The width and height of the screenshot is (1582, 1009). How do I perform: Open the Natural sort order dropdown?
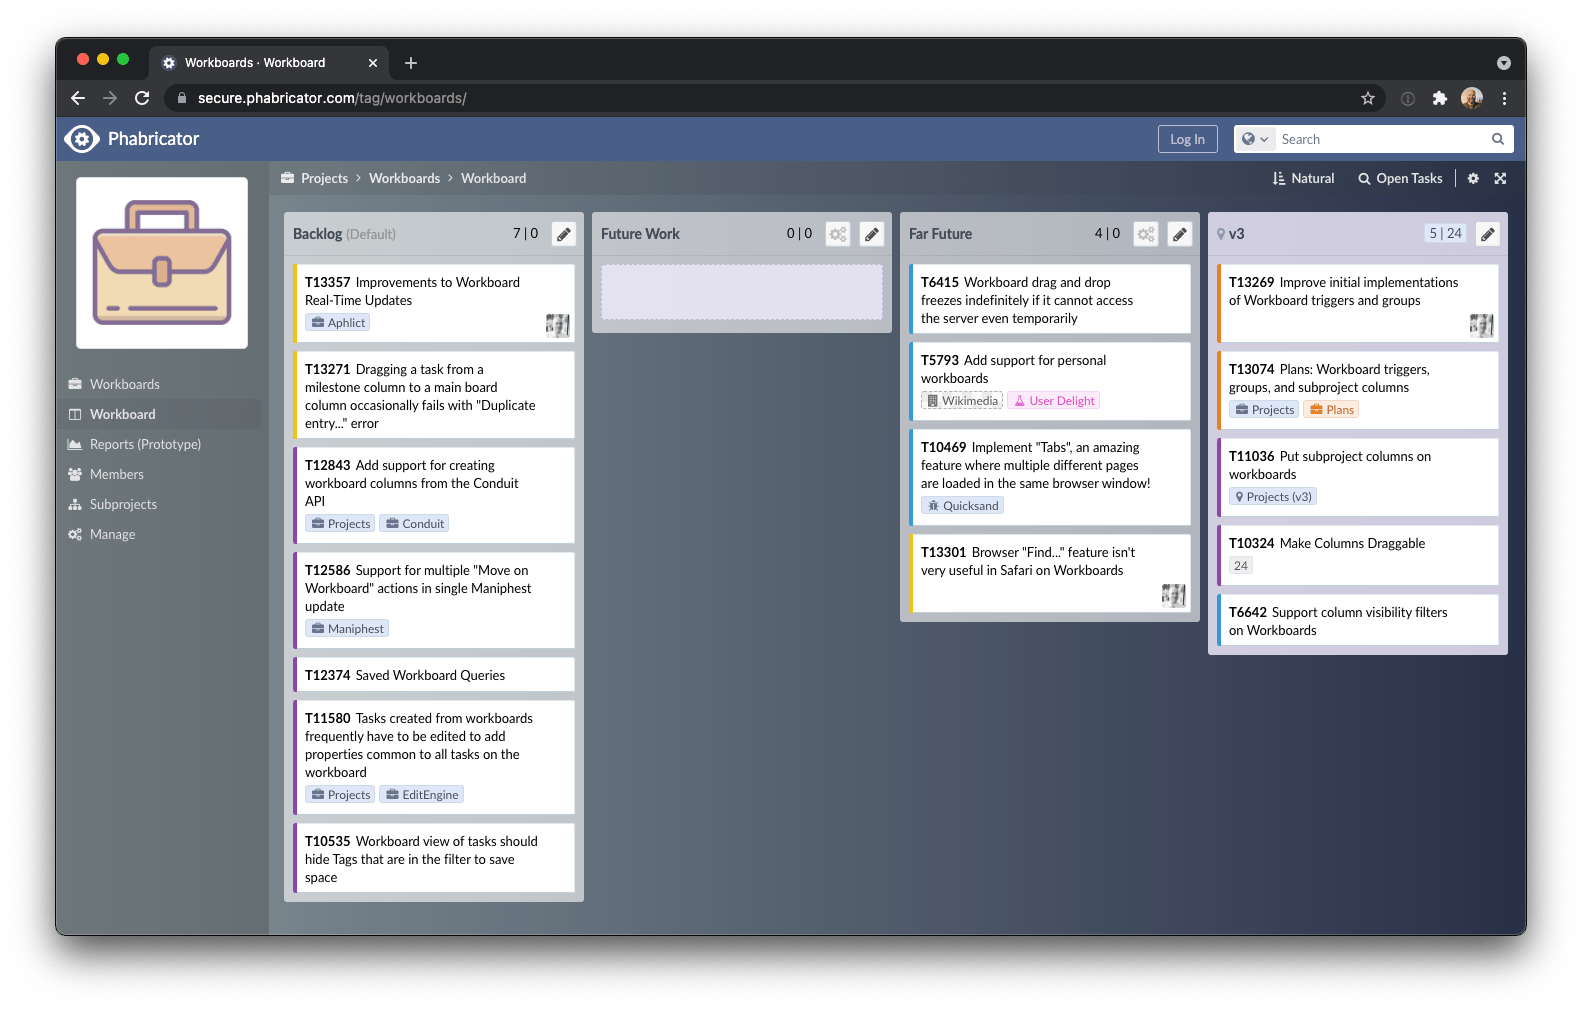[1303, 178]
